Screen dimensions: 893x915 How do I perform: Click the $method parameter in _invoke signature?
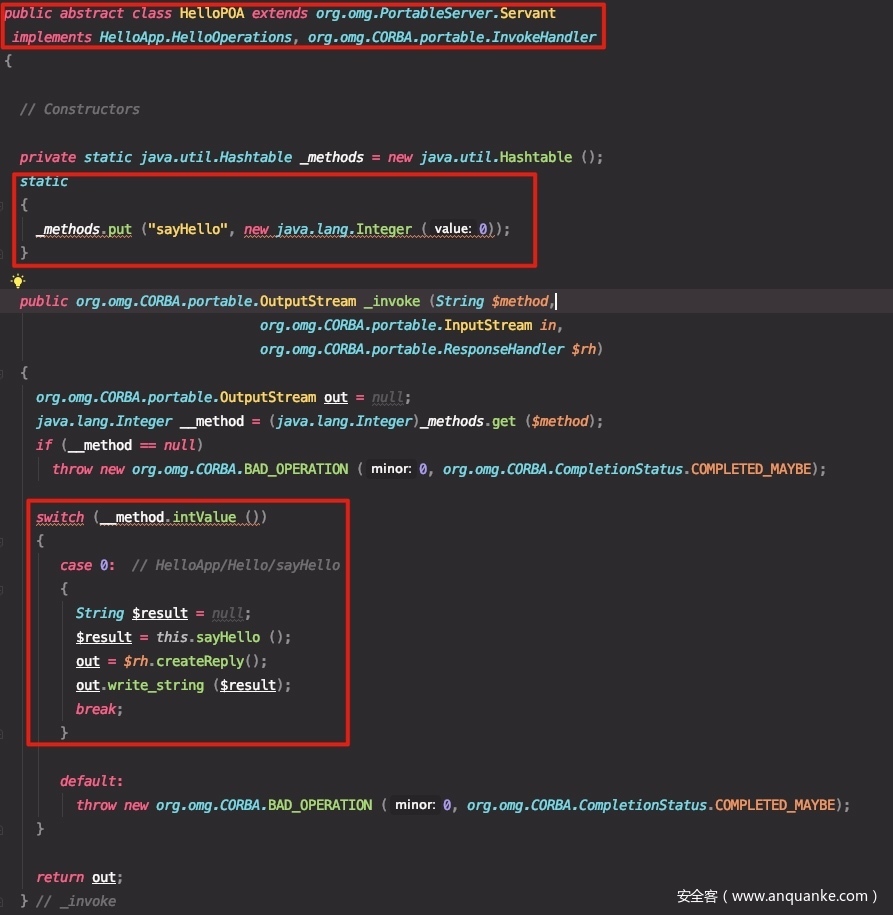pyautogui.click(x=520, y=301)
